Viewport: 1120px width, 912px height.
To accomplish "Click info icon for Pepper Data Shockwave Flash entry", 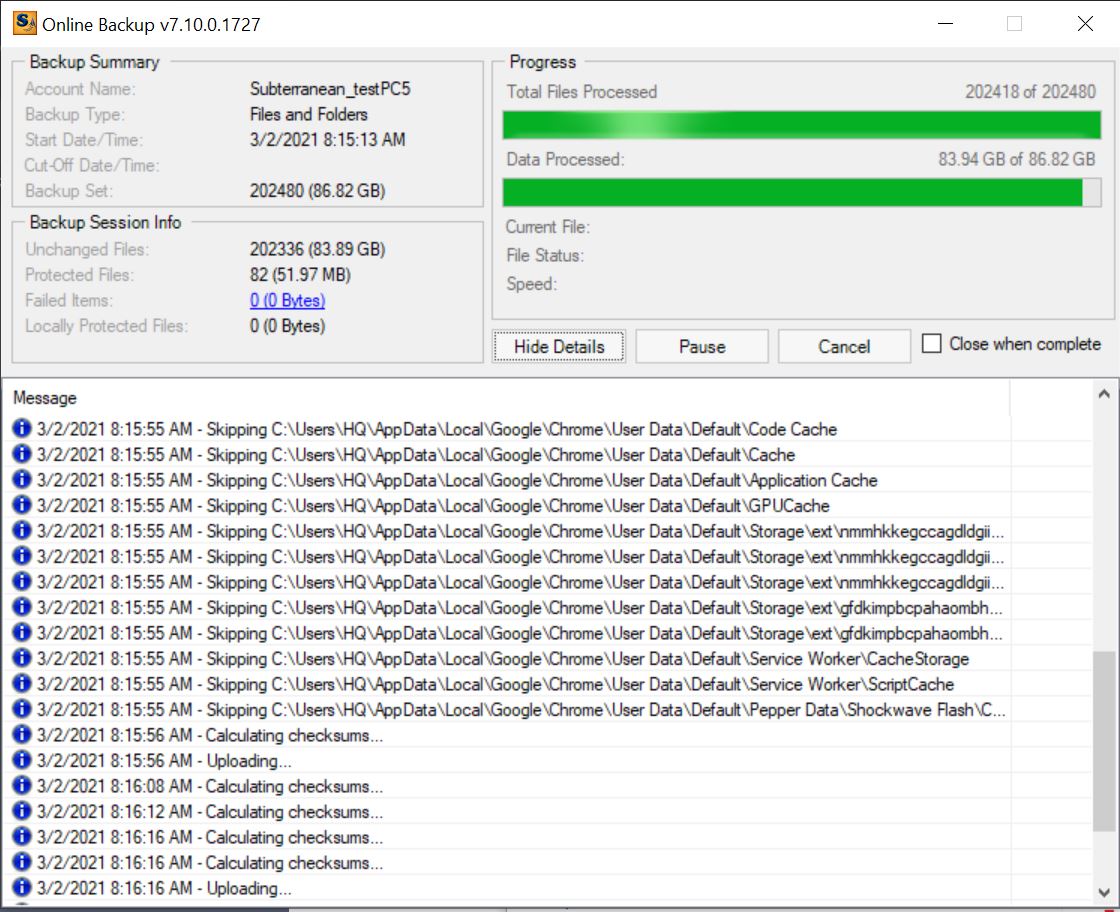I will pyautogui.click(x=23, y=710).
